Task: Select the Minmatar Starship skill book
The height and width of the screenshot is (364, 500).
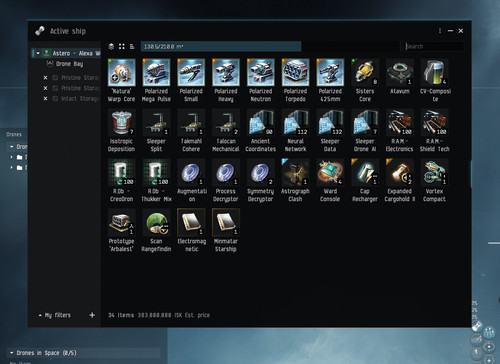Action: click(x=226, y=230)
